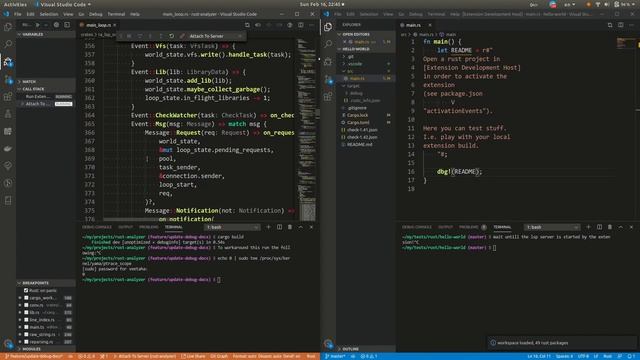This screenshot has width=640, height=360.
Task: Expand the WATCH section
Action: [46, 82]
